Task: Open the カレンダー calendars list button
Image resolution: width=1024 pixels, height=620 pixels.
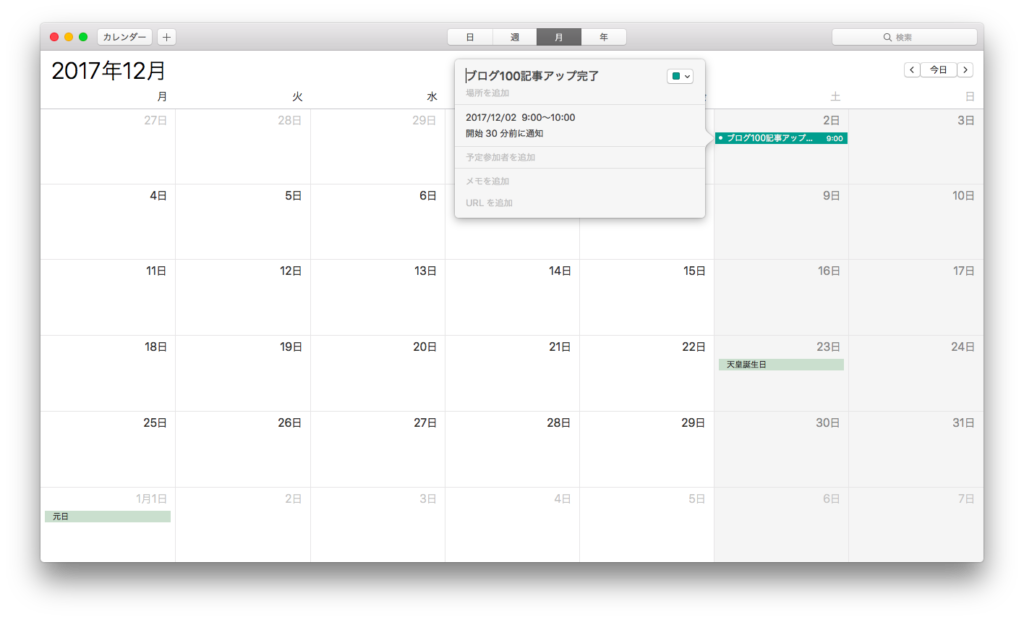Action: [x=125, y=37]
